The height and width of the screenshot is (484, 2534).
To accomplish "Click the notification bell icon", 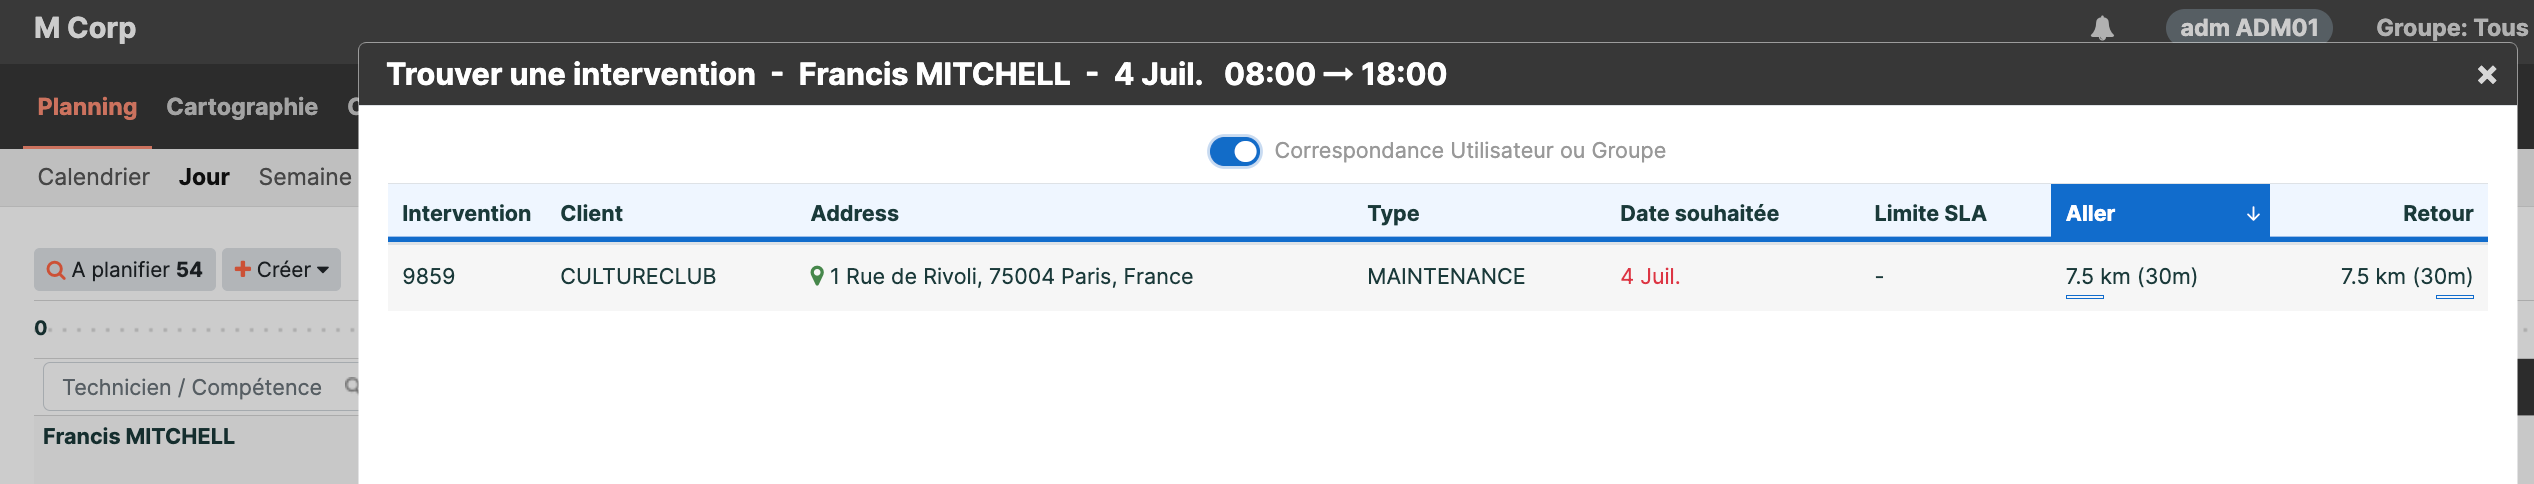I will pyautogui.click(x=2102, y=28).
